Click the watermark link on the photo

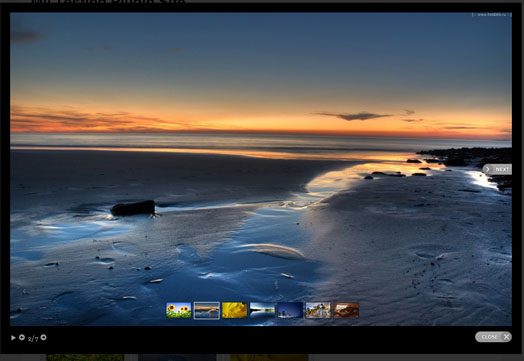491,15
